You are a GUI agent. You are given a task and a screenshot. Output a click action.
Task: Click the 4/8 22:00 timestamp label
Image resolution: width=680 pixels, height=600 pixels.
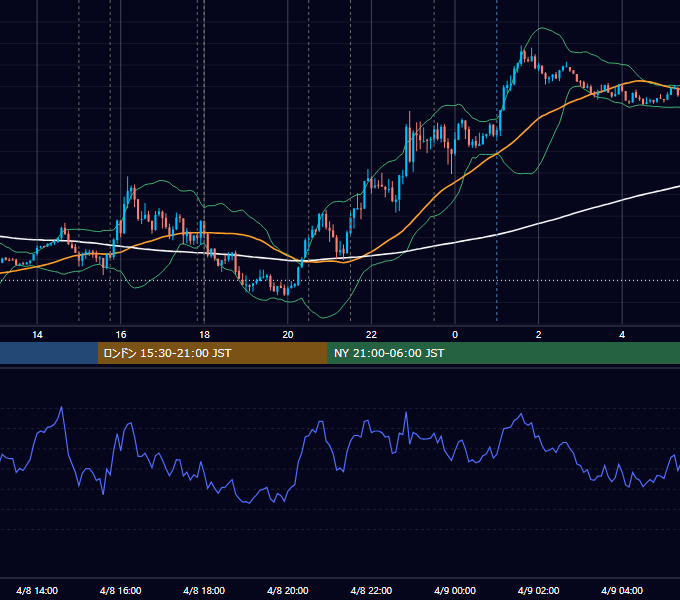pos(372,590)
